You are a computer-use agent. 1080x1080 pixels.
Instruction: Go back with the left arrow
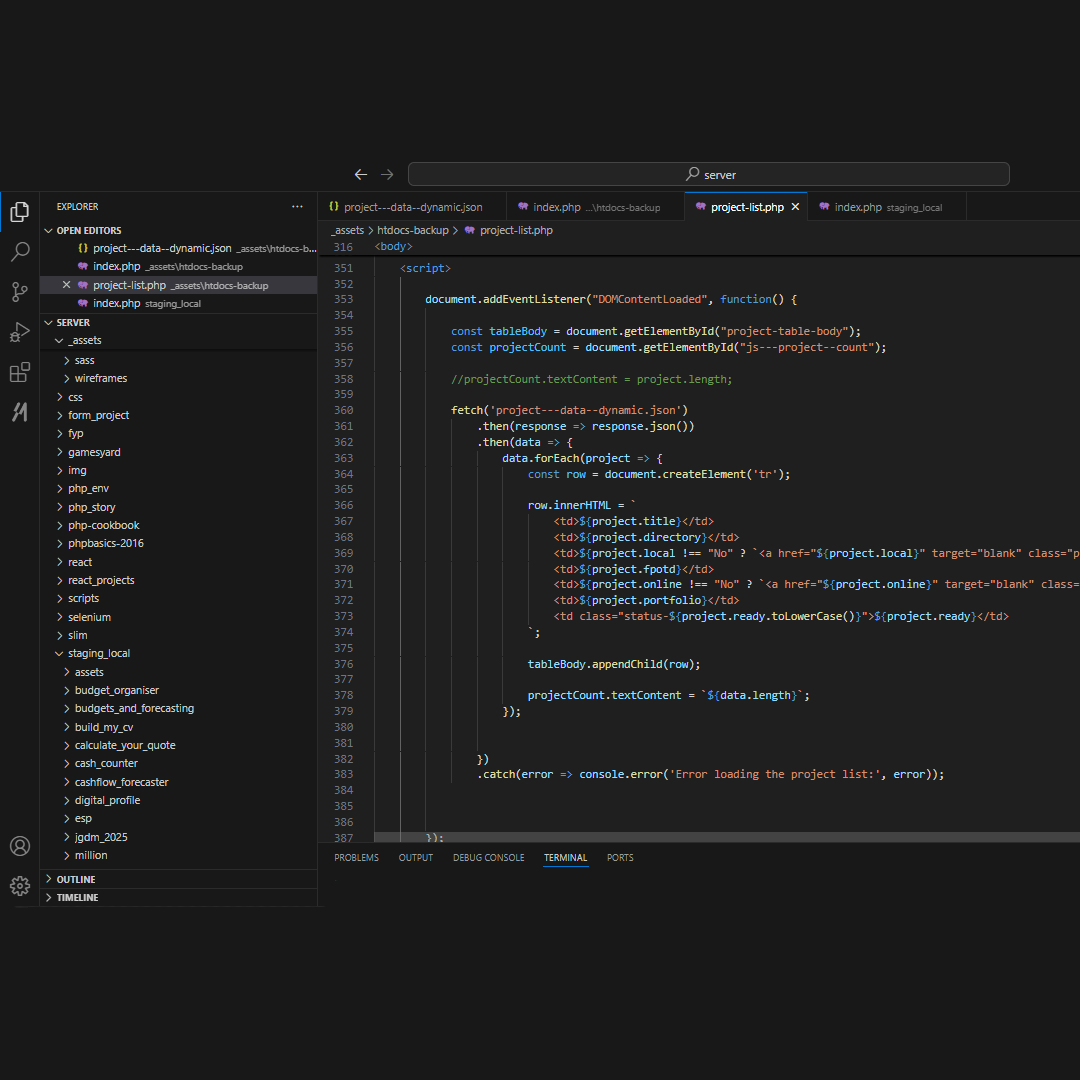point(361,174)
